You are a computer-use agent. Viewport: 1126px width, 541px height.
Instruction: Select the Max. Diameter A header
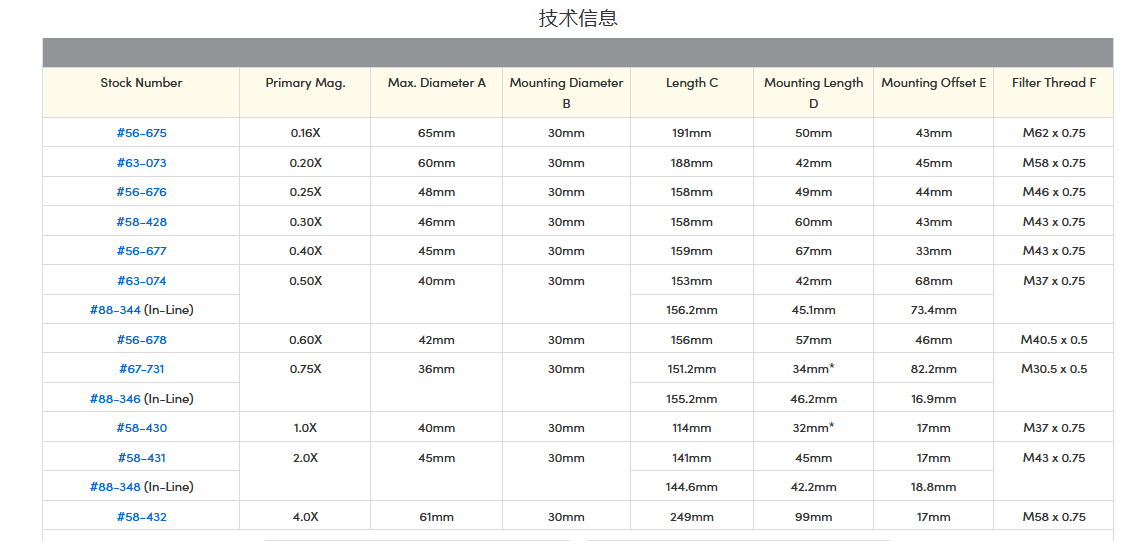pos(436,83)
